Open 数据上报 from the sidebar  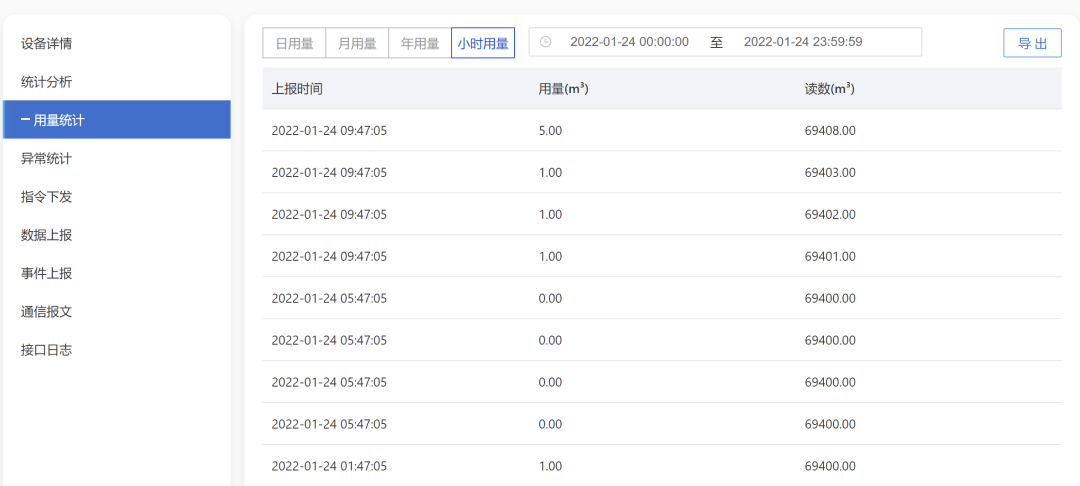pos(46,235)
